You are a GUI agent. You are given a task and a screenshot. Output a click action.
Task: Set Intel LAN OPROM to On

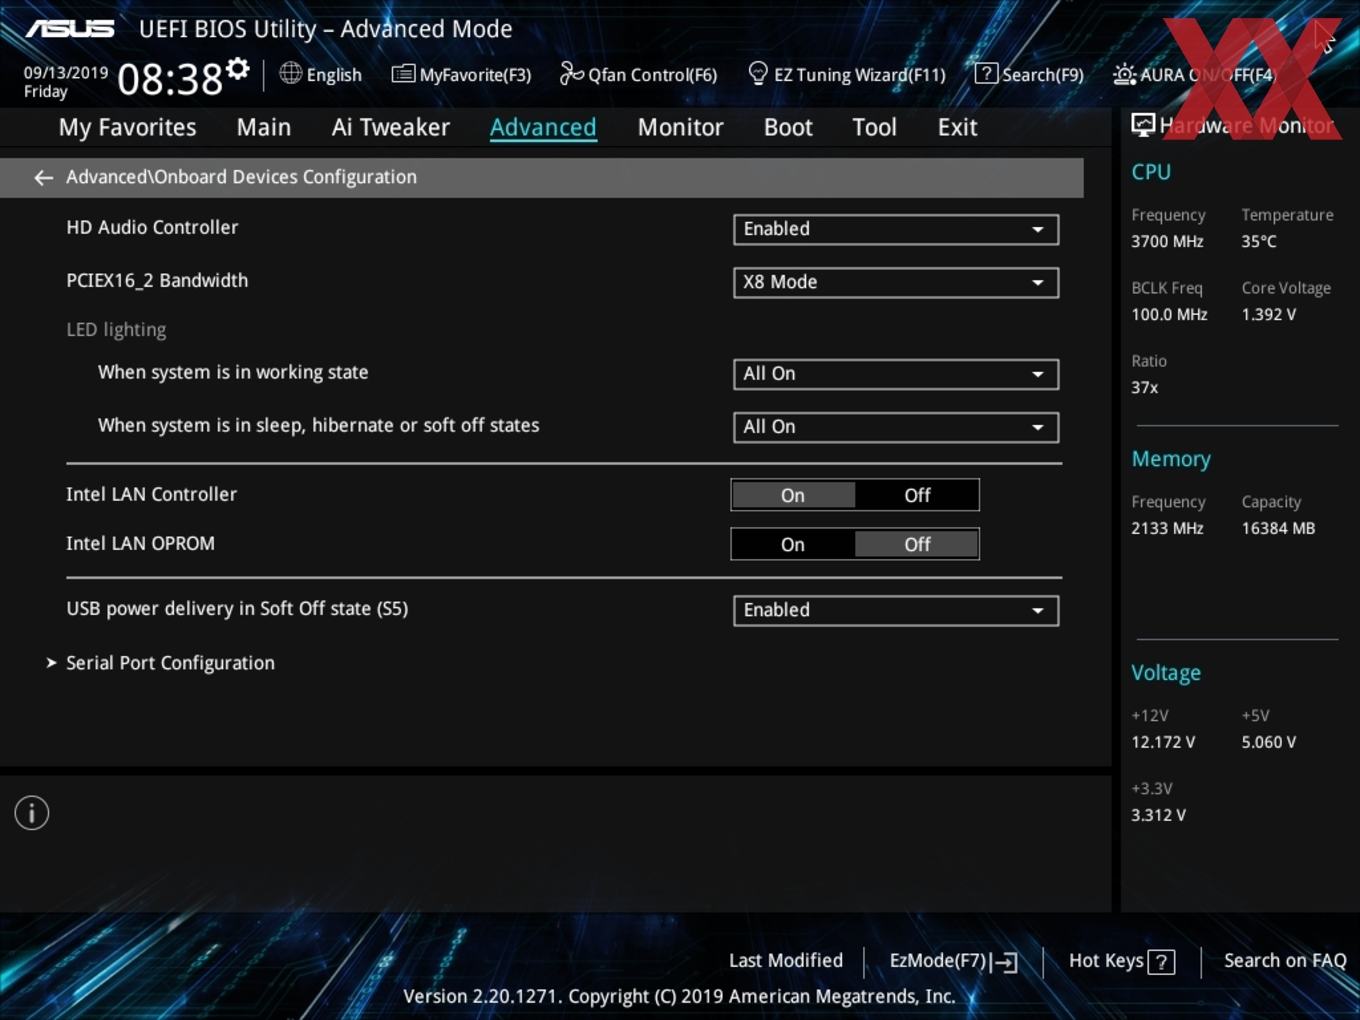coord(793,544)
